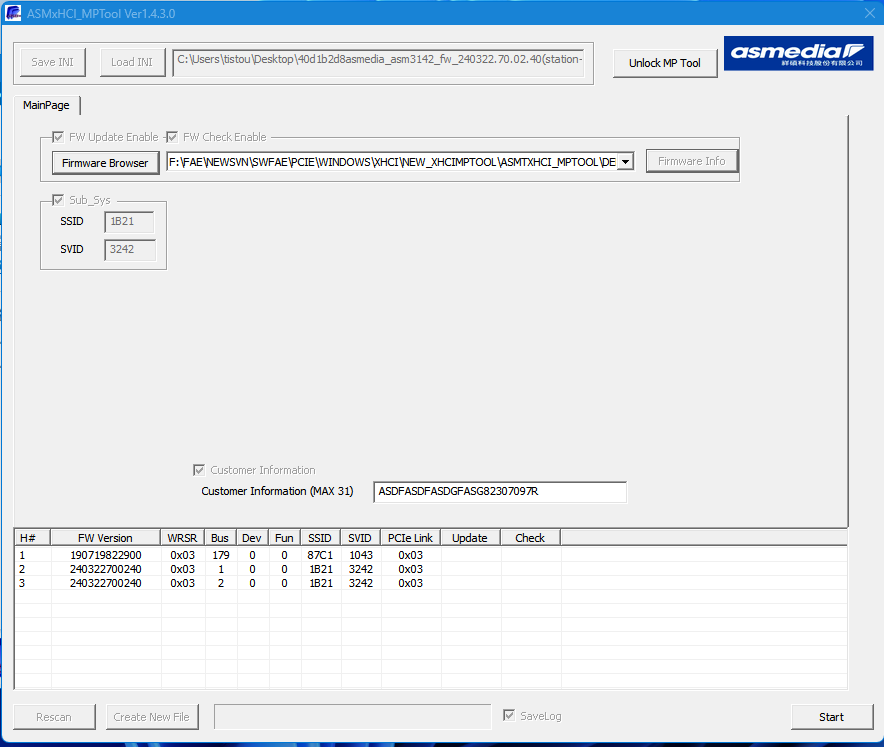Toggle the FW Update Enable checkbox
This screenshot has height=747, width=884.
pyautogui.click(x=58, y=137)
